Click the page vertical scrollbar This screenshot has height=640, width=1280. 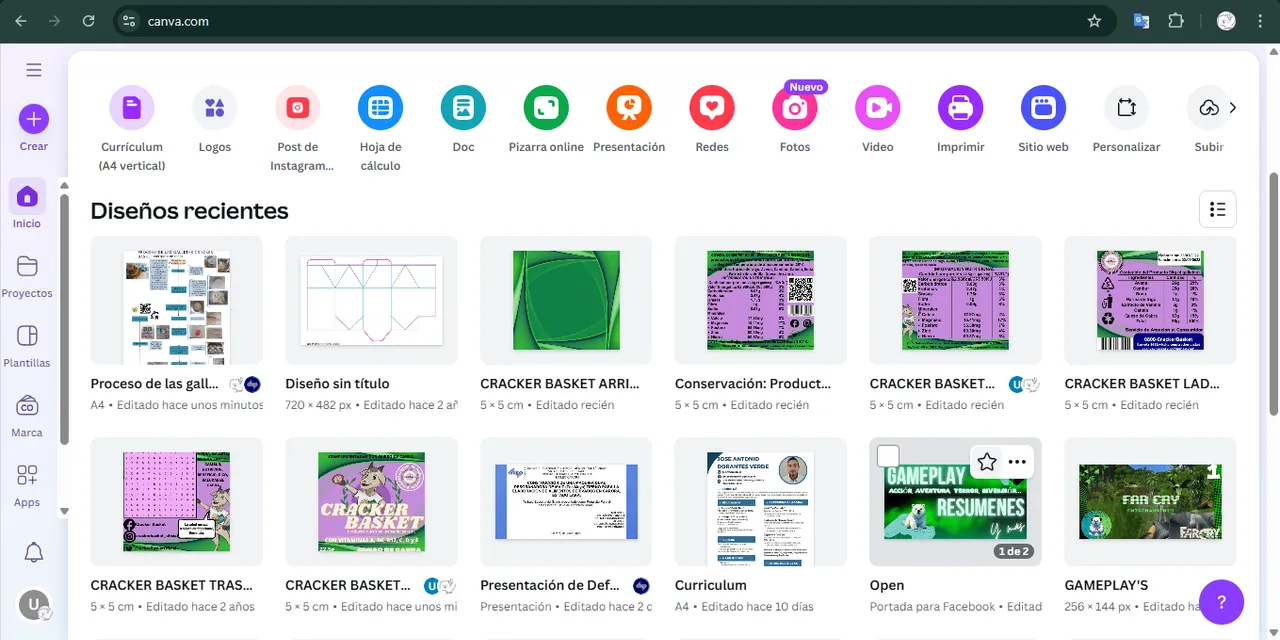pyautogui.click(x=1273, y=293)
